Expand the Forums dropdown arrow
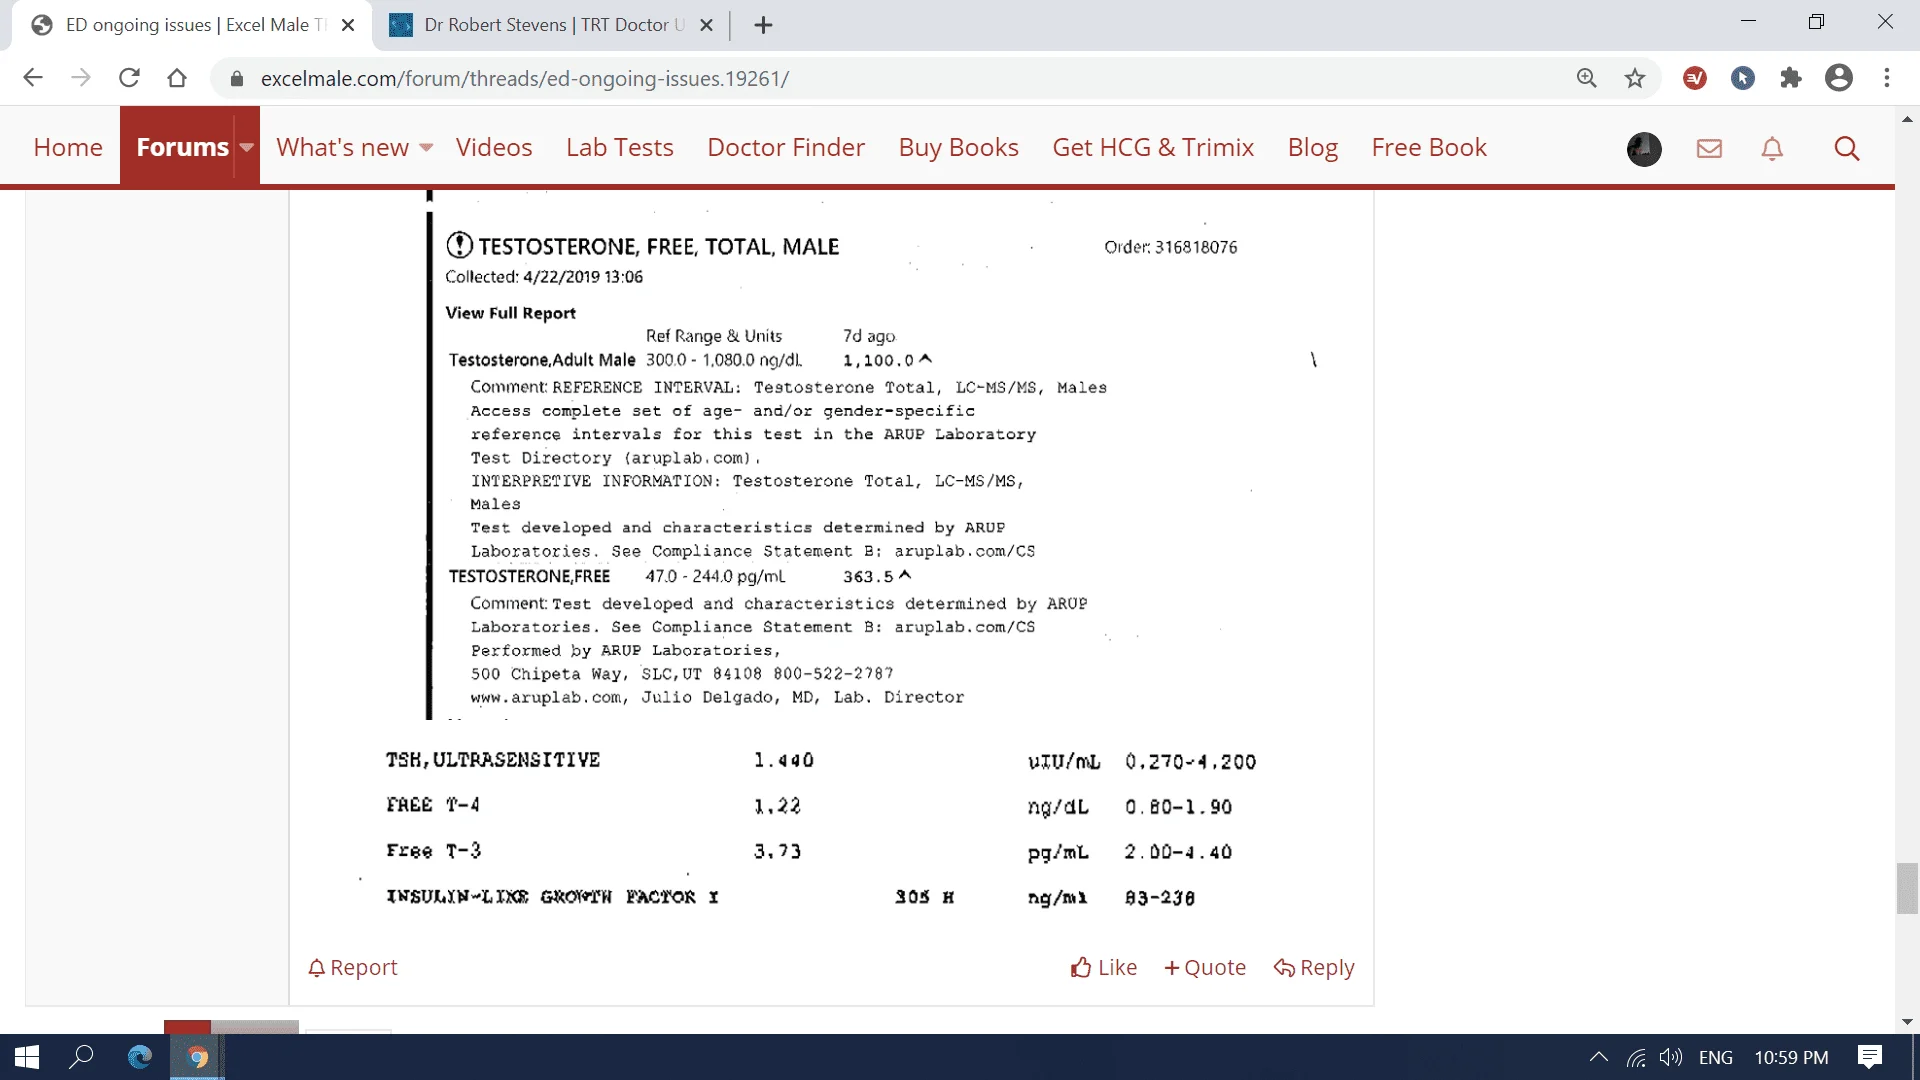1920x1080 pixels. 246,147
